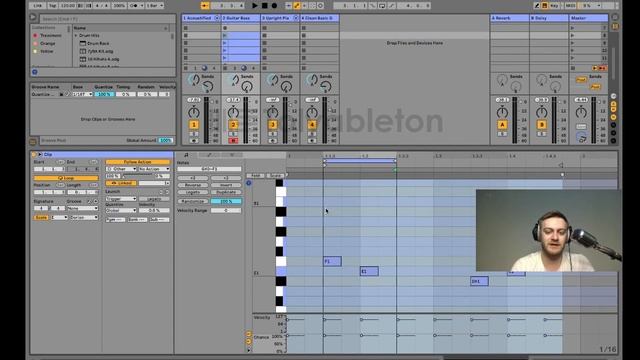This screenshot has width=640, height=360.
Task: Toggle return A activator button
Action: [x=502, y=125]
